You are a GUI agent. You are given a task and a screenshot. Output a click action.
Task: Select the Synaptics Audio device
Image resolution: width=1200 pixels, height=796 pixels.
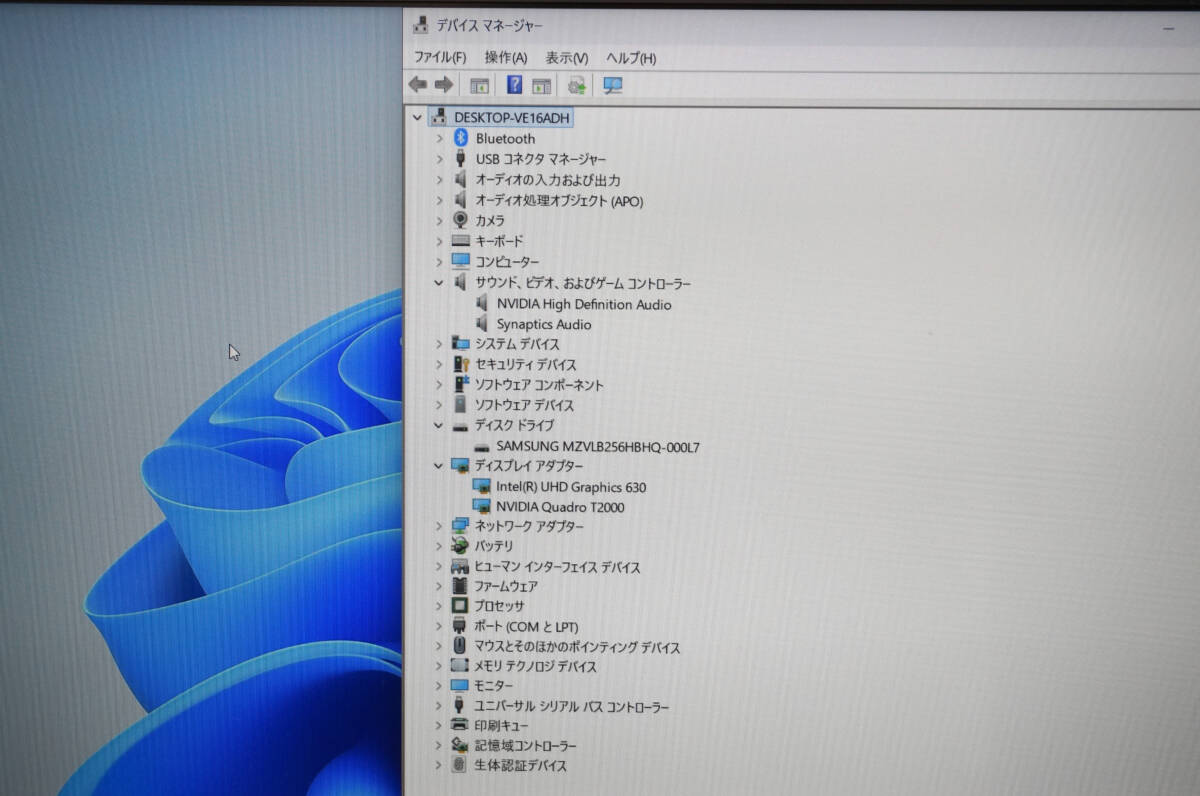(544, 324)
